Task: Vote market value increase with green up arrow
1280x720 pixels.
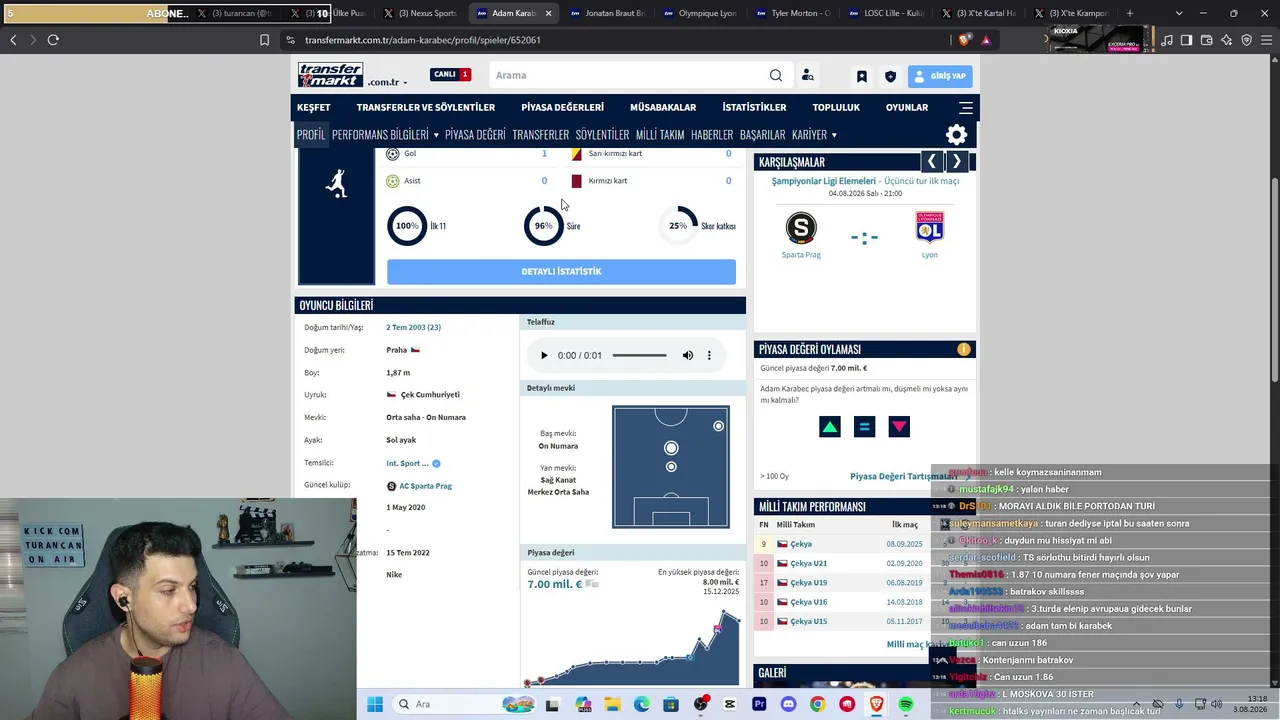Action: pos(830,427)
